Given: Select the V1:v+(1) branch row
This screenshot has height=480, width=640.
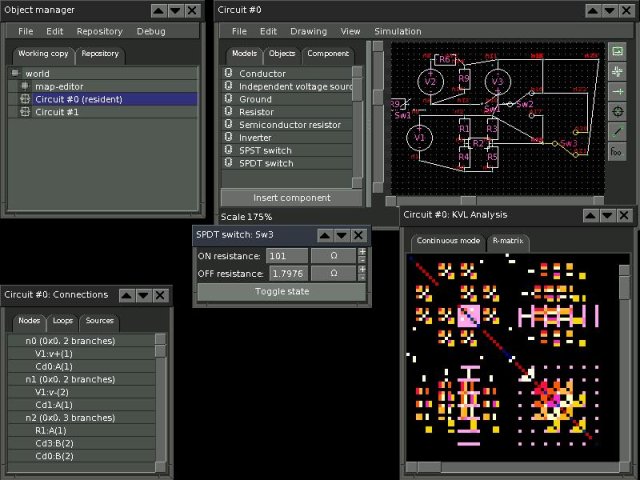Looking at the screenshot, I should pos(82,353).
